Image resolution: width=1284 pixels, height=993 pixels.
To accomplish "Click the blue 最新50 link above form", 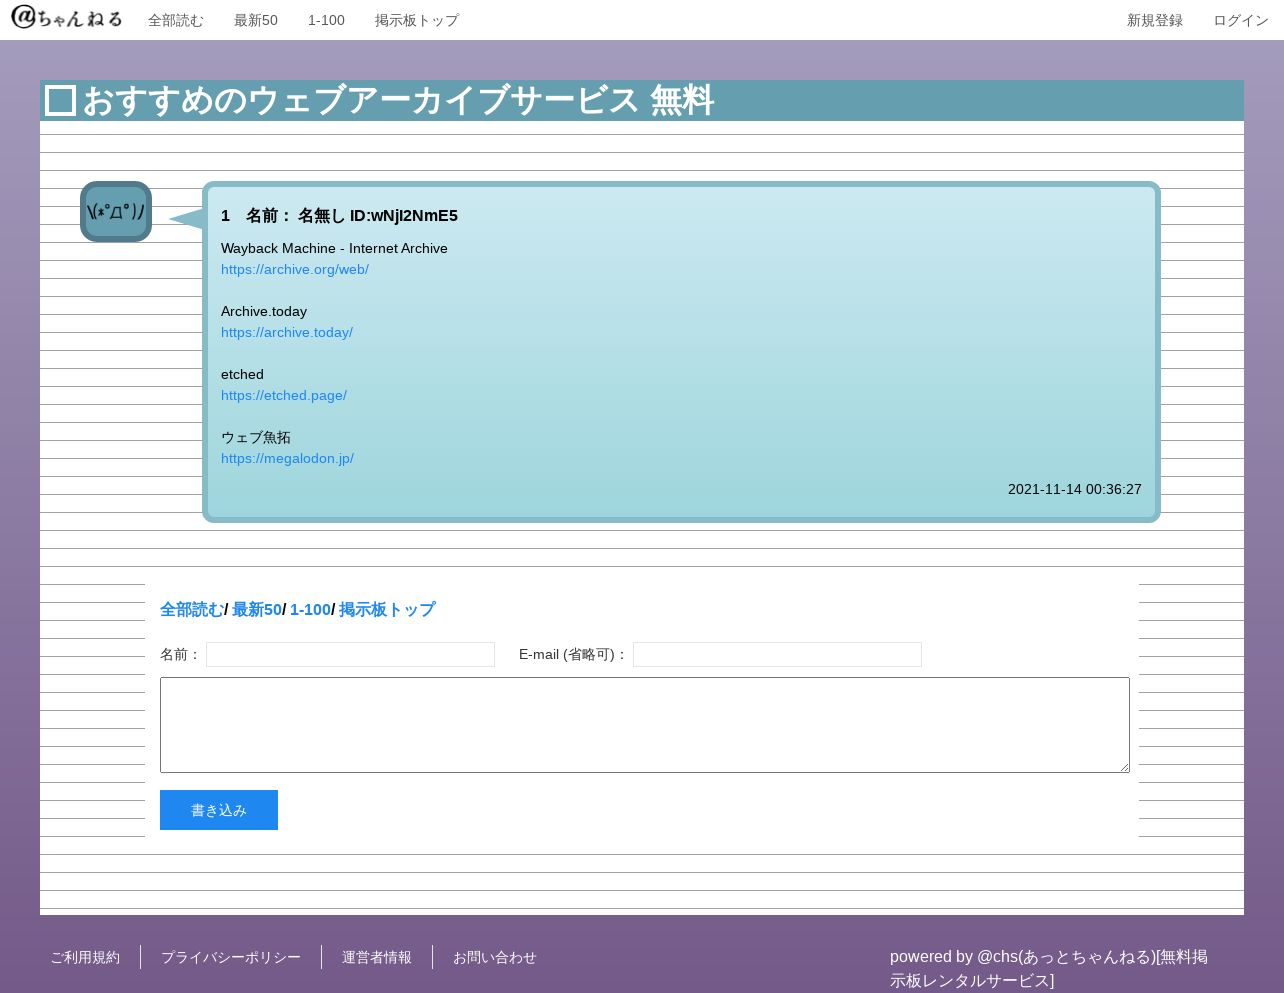I will [256, 609].
